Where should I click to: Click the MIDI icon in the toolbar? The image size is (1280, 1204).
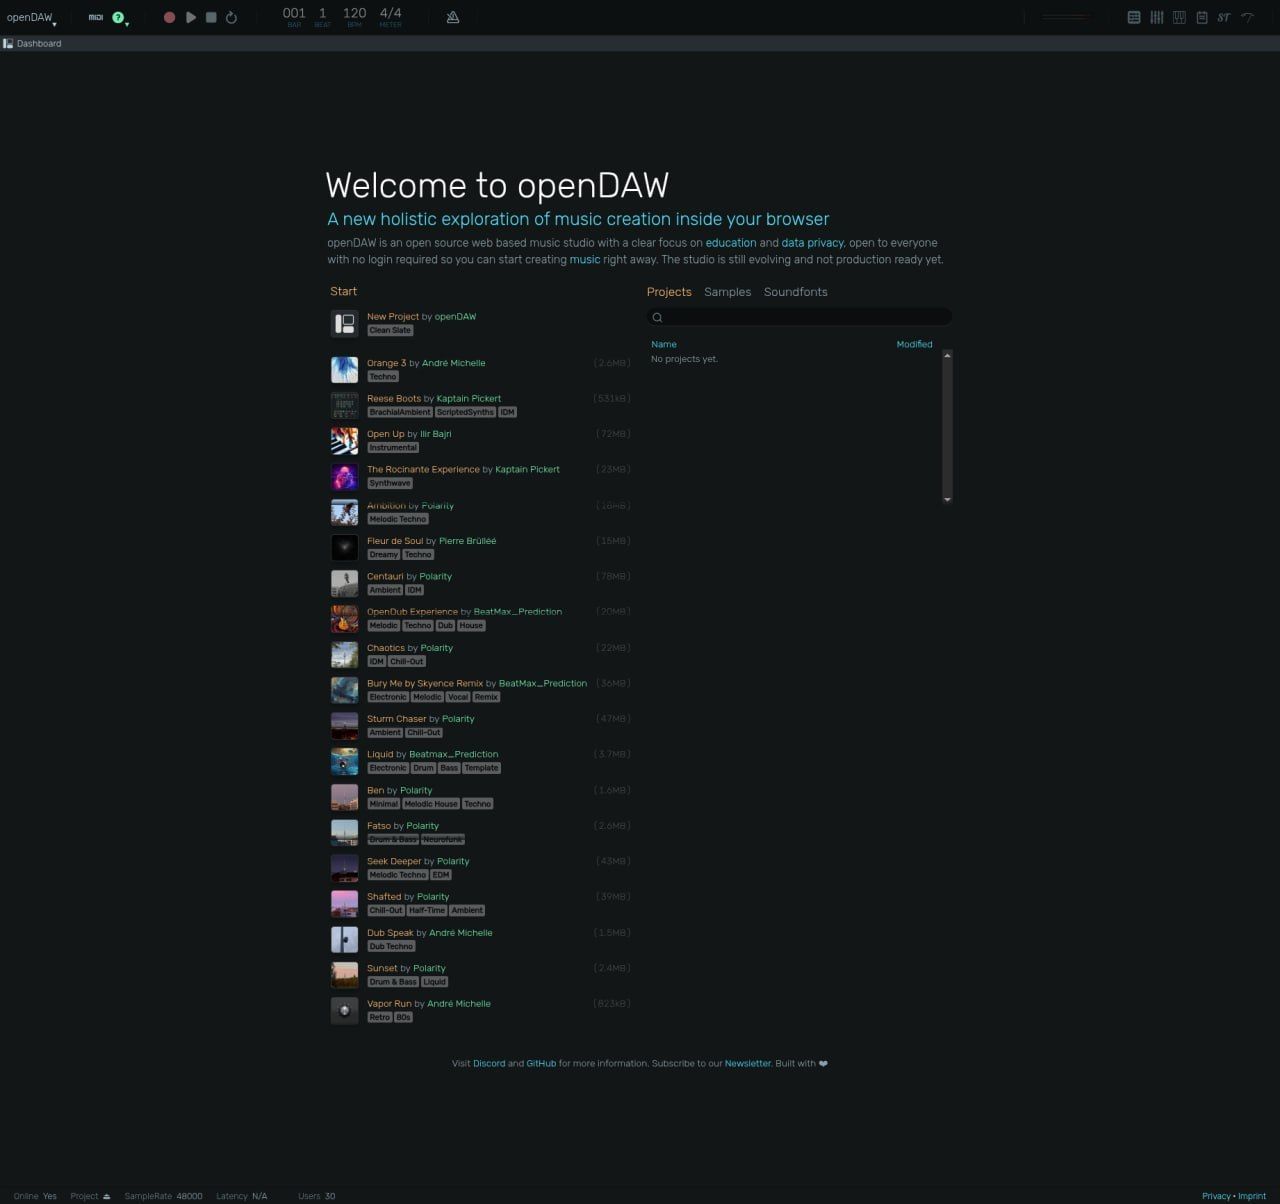click(x=96, y=17)
